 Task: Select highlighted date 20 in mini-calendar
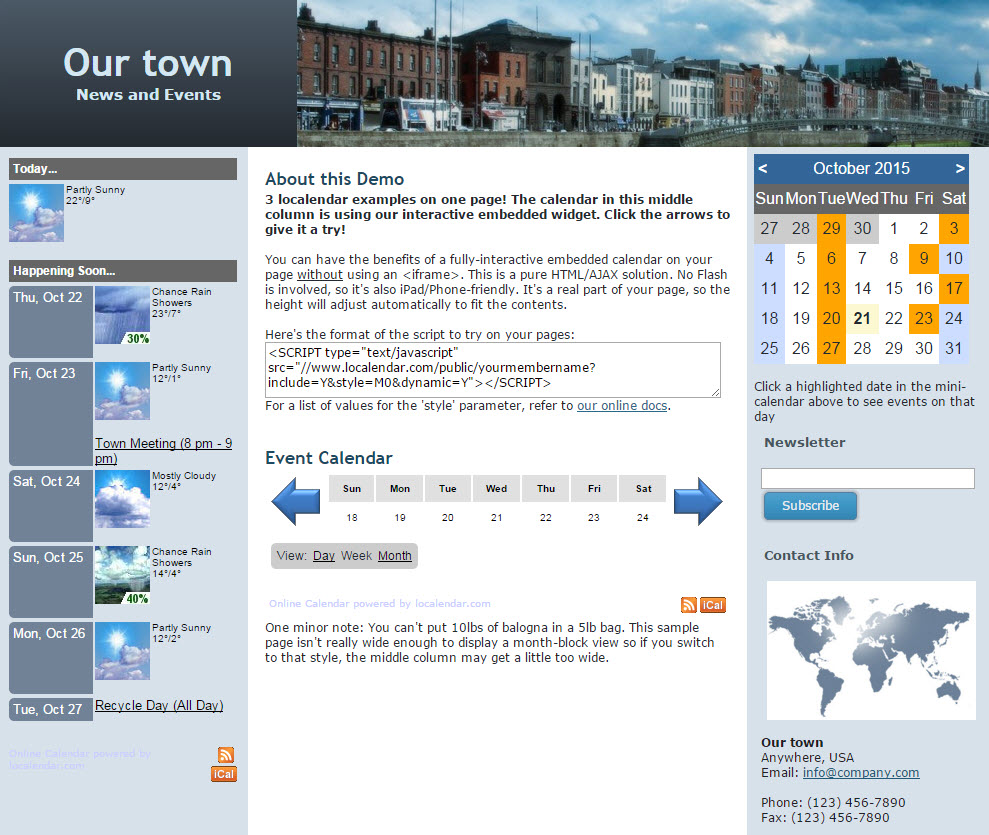[831, 318]
